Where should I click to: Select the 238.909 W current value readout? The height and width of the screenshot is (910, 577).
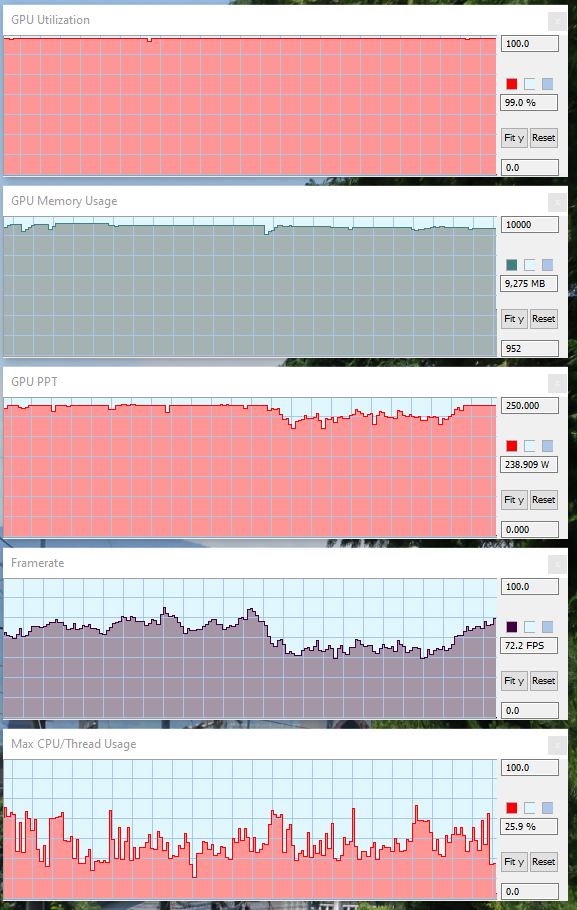(x=529, y=465)
